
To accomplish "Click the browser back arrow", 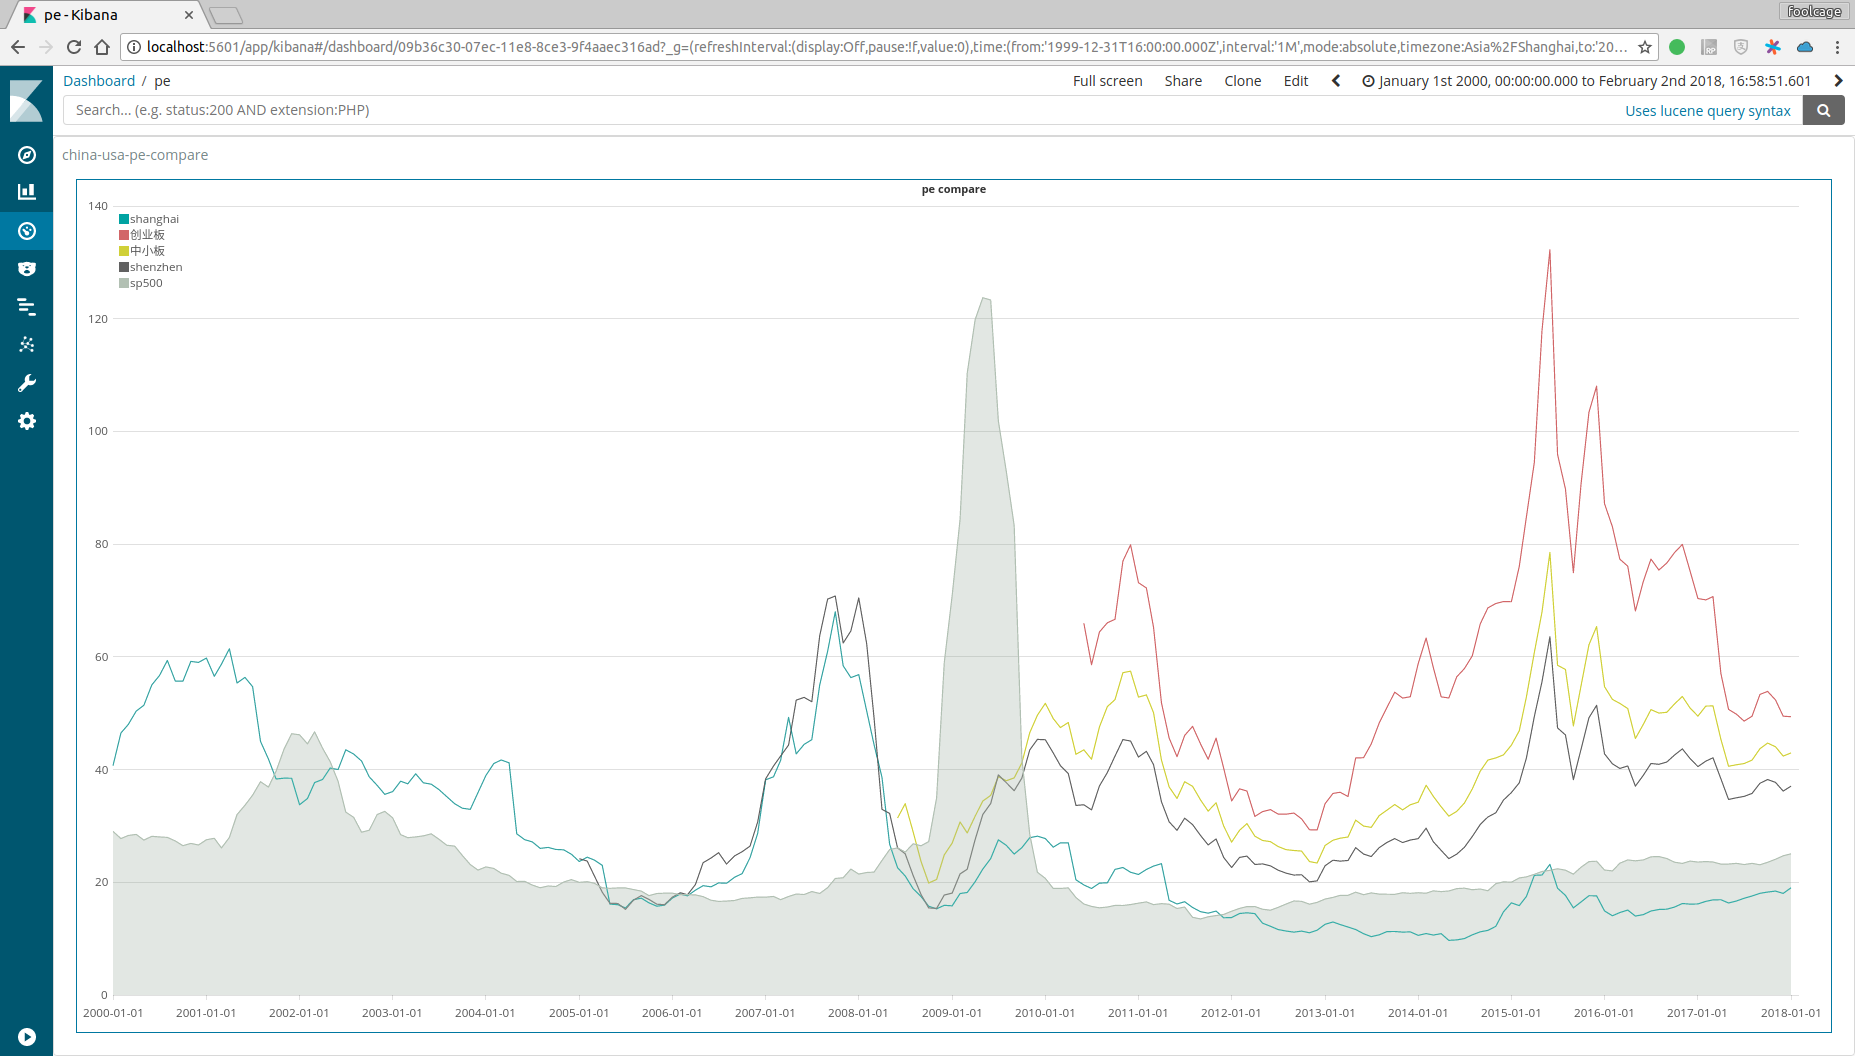I will [x=18, y=47].
